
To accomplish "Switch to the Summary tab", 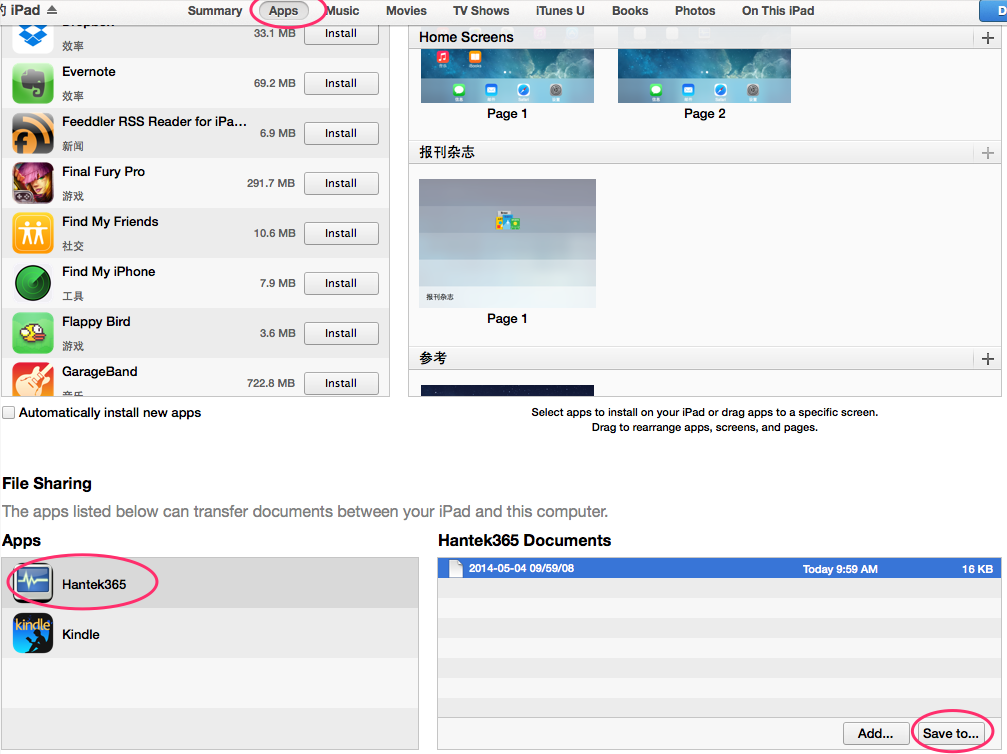I will [x=215, y=11].
